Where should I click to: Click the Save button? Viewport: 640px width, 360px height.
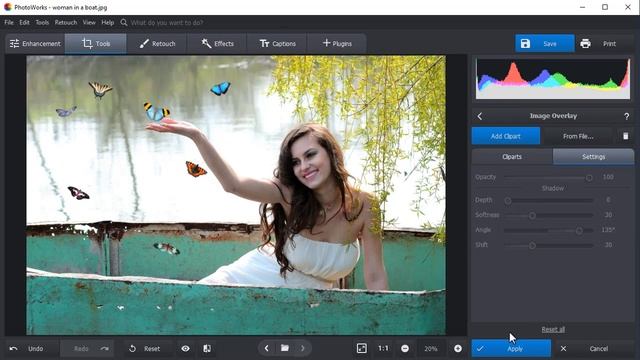[544, 43]
